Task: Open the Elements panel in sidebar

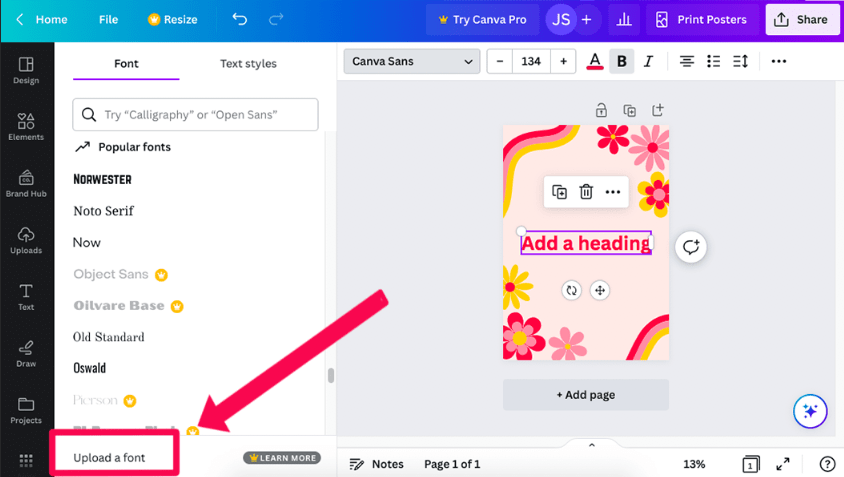Action: [x=26, y=125]
